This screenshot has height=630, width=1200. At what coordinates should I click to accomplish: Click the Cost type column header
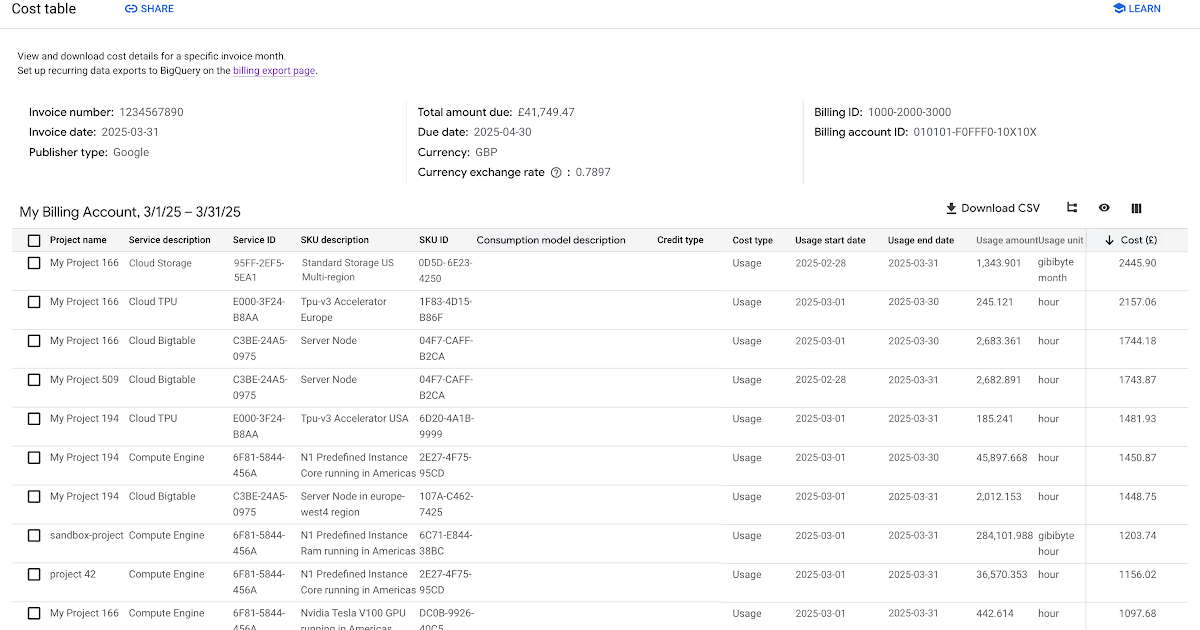tap(752, 240)
